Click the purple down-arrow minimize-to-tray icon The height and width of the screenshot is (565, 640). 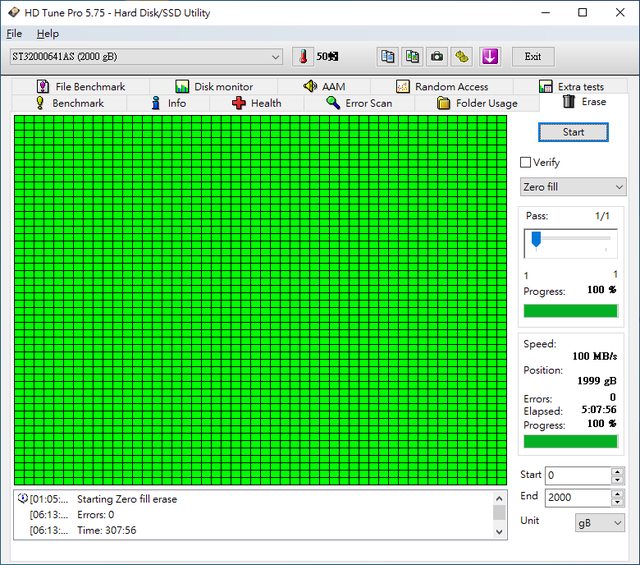coord(489,56)
